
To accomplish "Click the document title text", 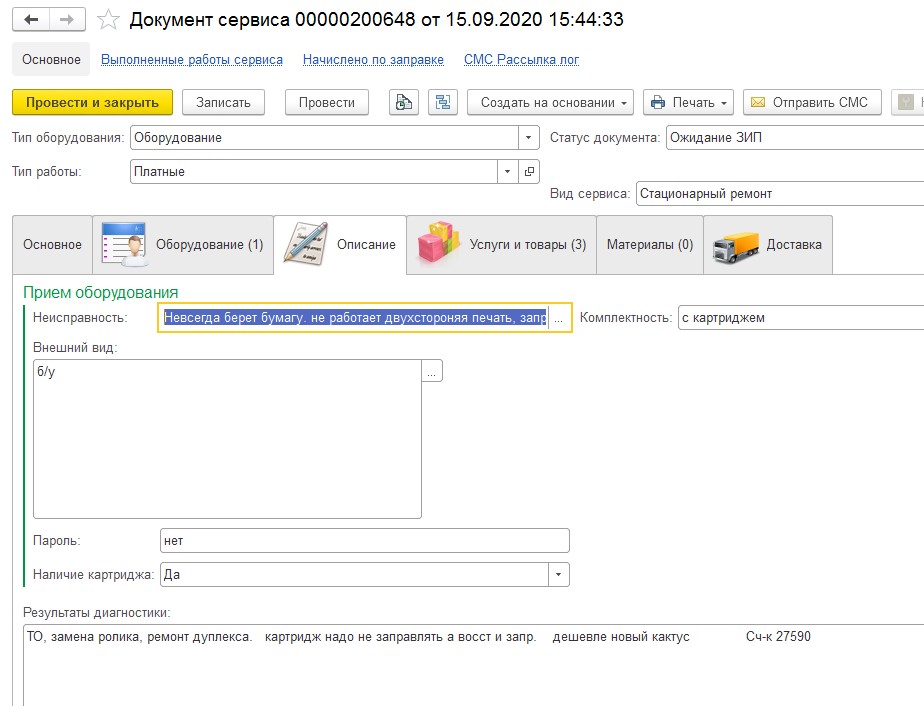I will tap(377, 19).
